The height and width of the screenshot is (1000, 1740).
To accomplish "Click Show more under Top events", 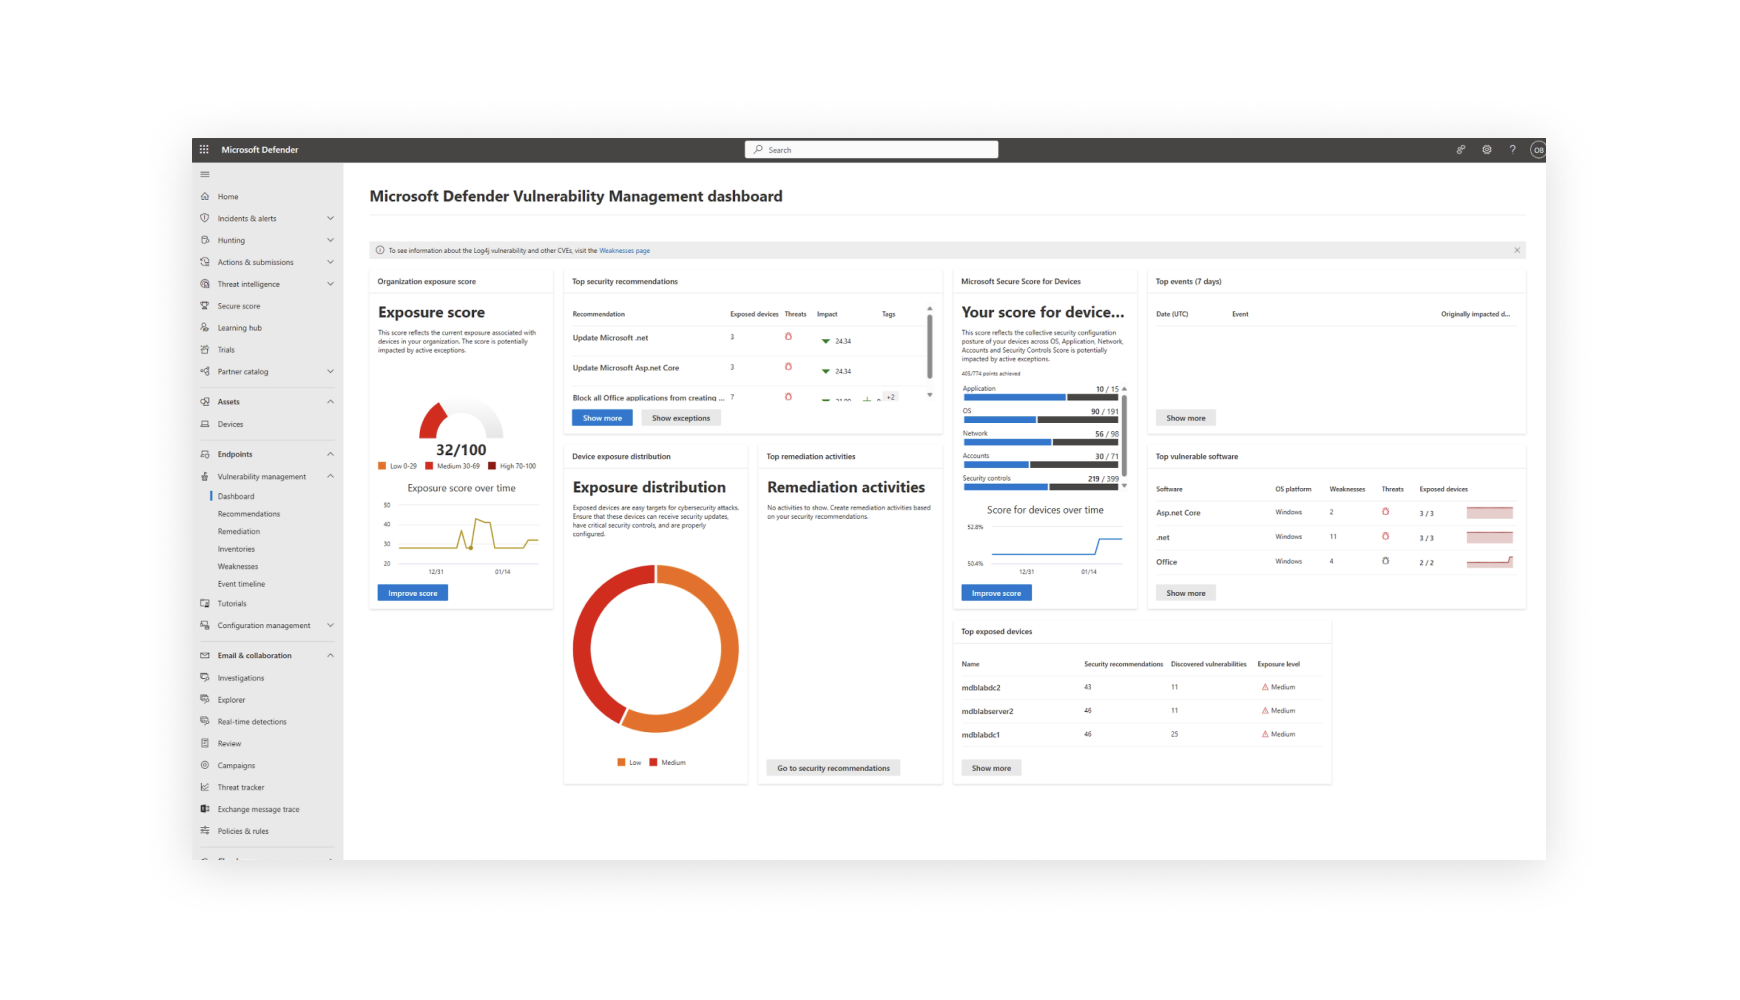I will 1186,418.
